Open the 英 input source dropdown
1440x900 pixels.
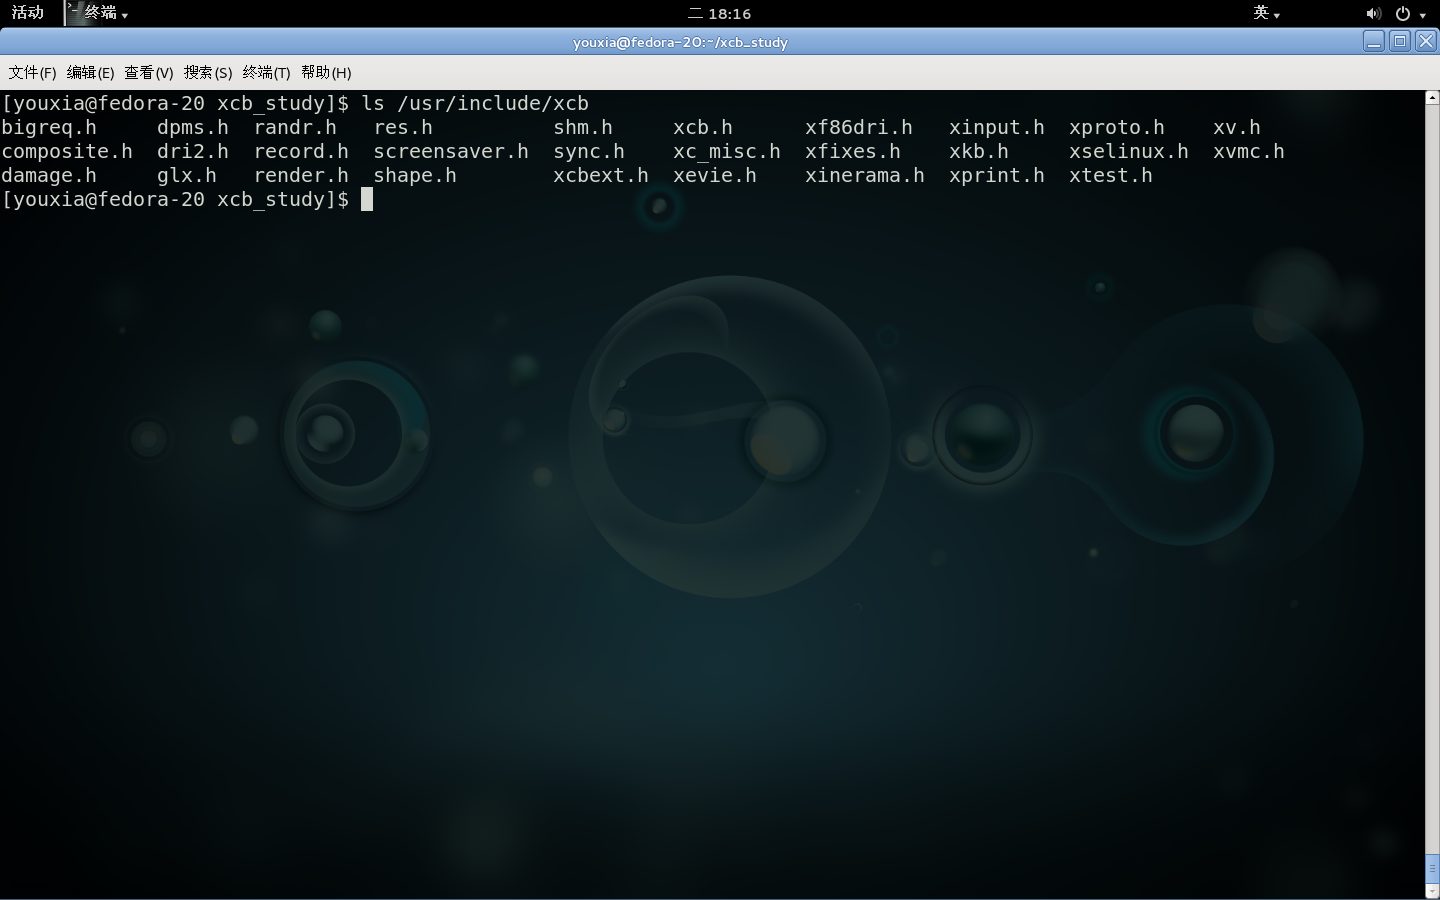click(x=1266, y=13)
